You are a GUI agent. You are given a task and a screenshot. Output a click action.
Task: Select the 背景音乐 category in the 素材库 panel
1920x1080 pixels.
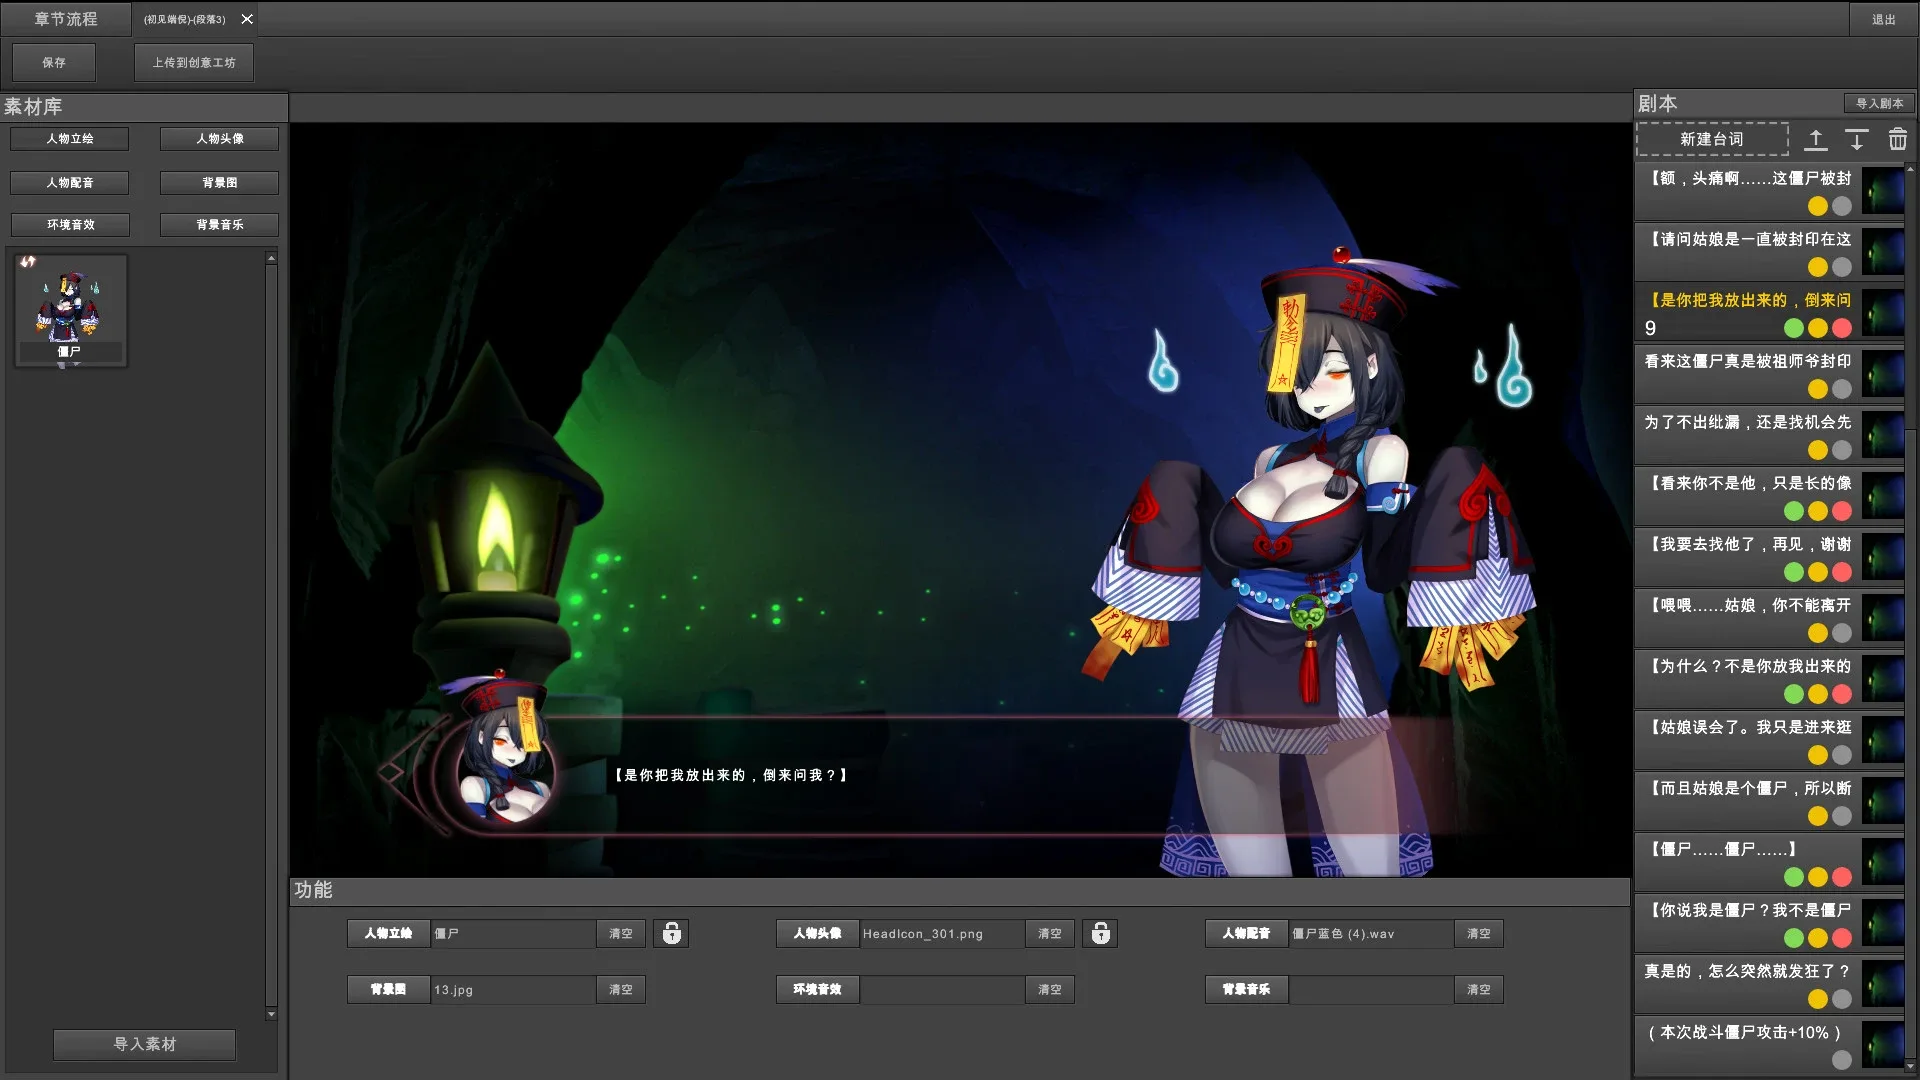(219, 224)
